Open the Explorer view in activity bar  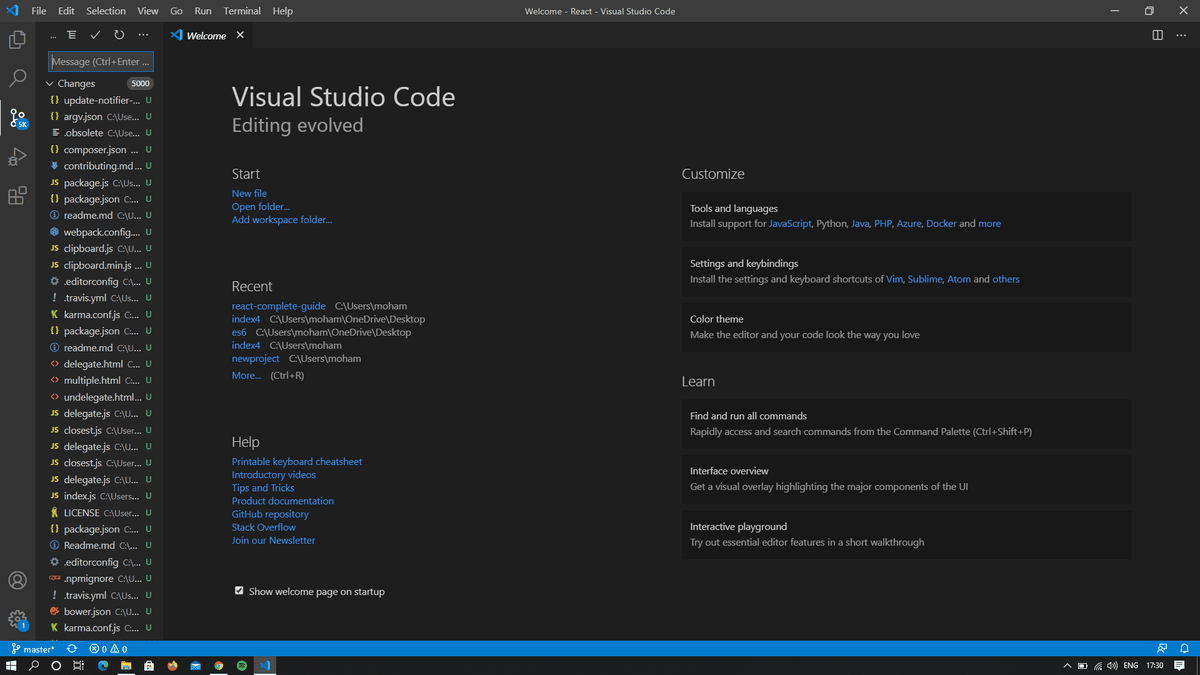point(17,40)
